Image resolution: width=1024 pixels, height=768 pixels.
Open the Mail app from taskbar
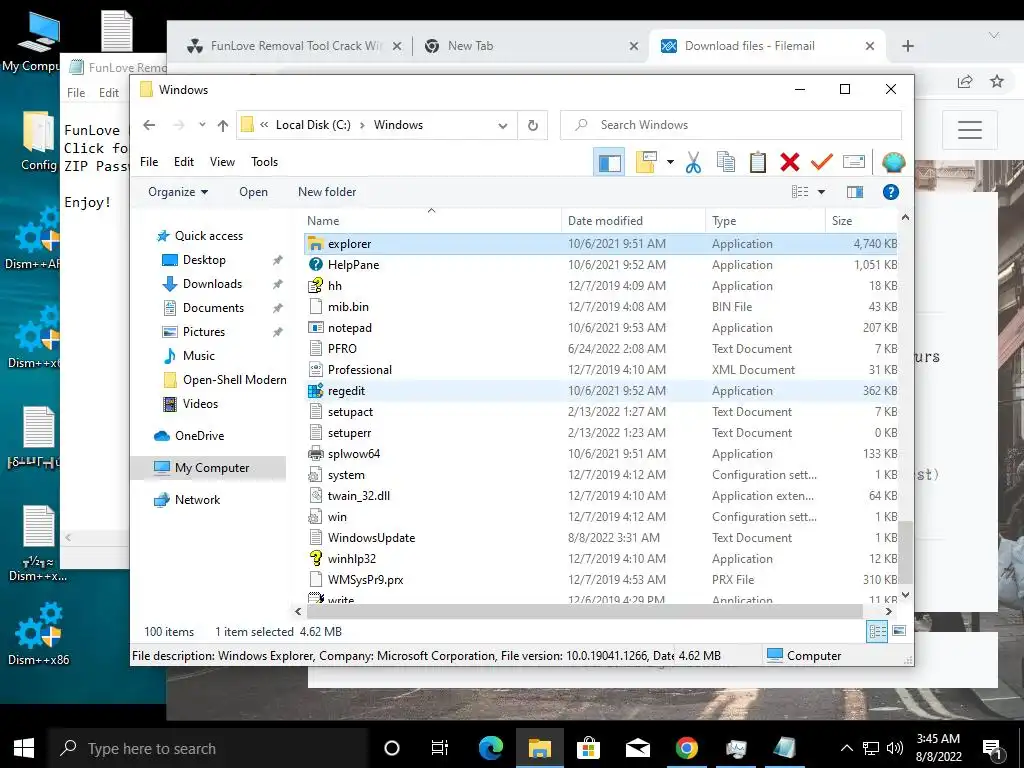click(x=637, y=748)
